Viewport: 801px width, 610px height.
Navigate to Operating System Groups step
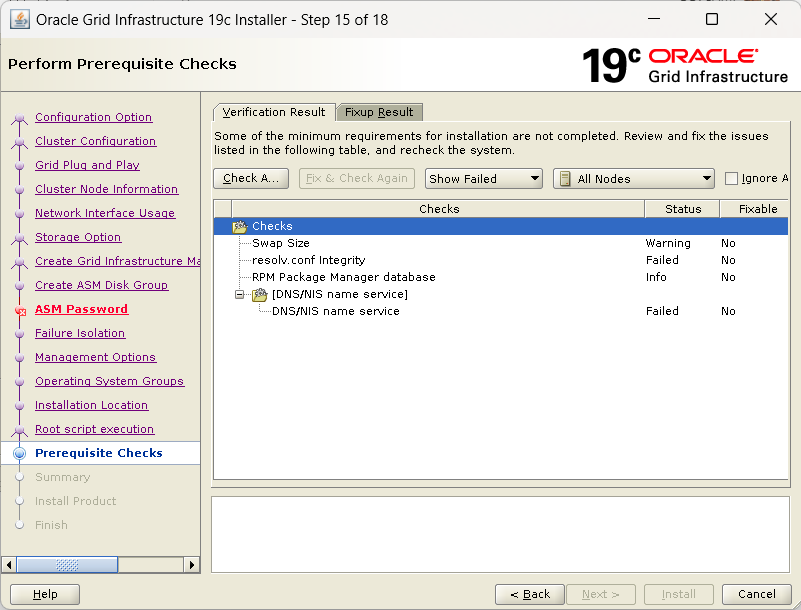click(109, 381)
